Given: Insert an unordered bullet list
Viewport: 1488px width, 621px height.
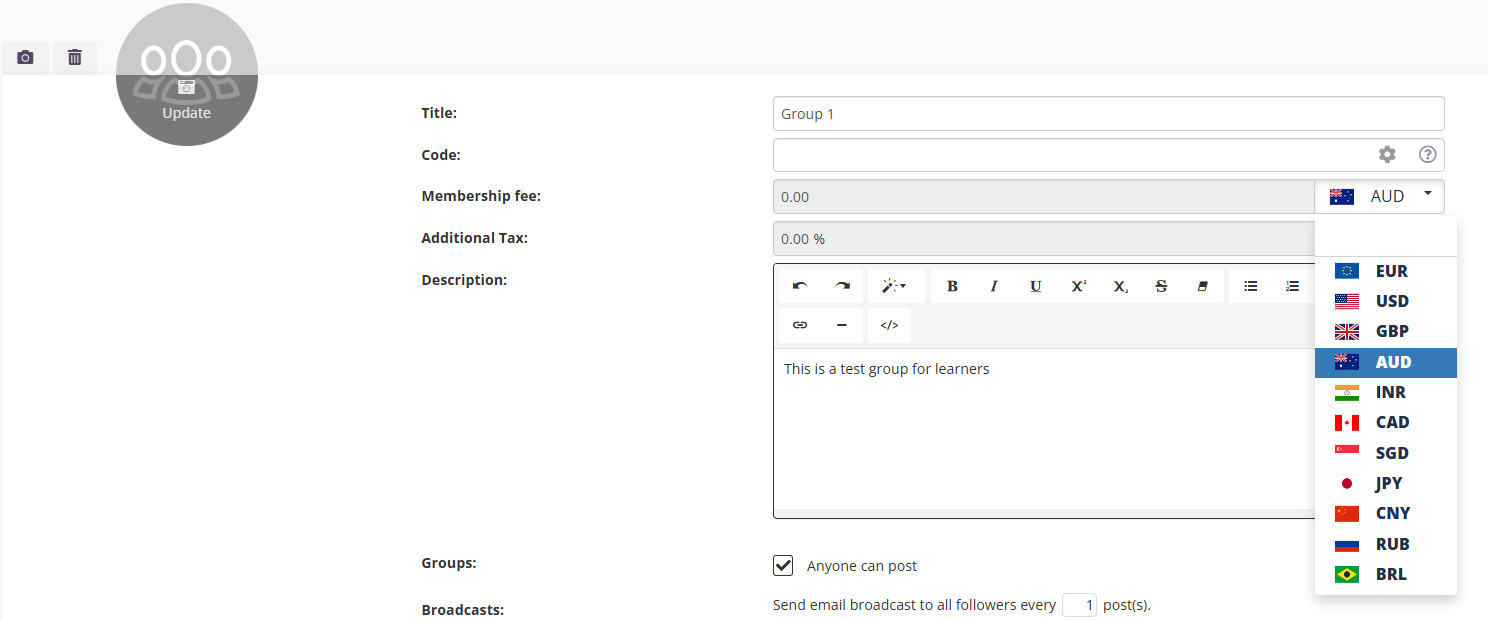Looking at the screenshot, I should [1250, 286].
